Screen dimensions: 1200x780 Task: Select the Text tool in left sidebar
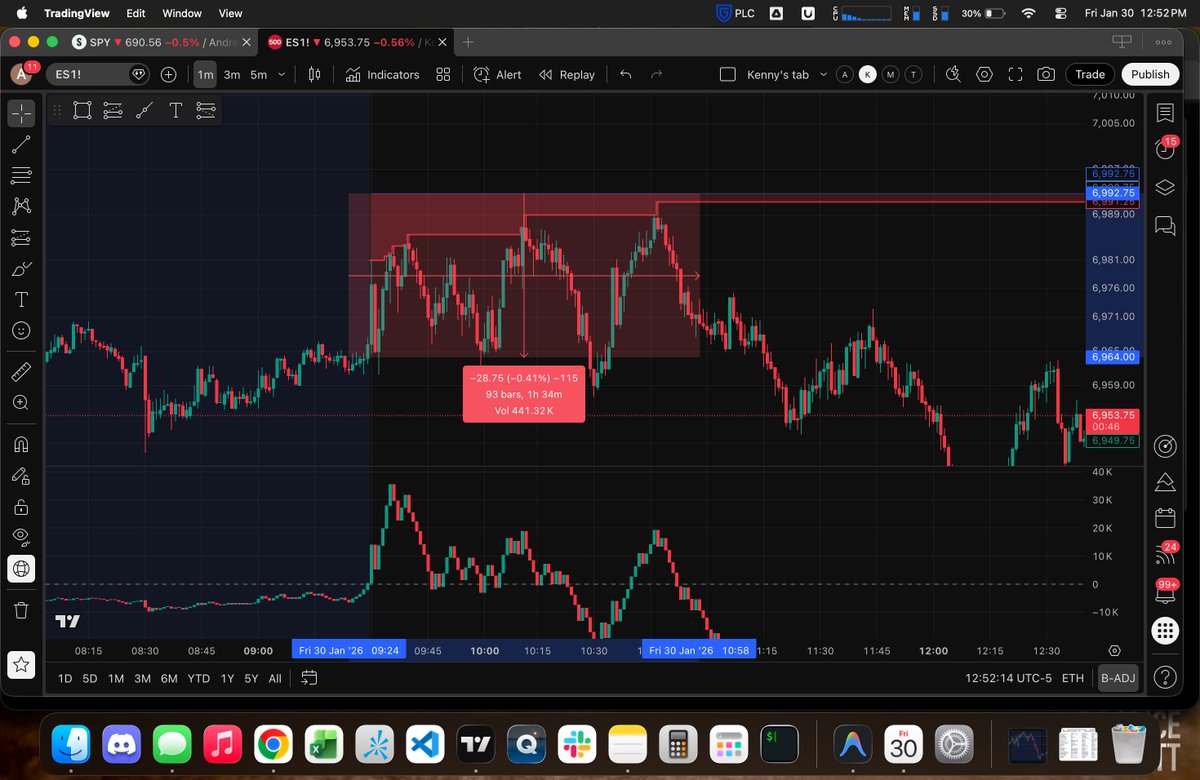[x=21, y=300]
